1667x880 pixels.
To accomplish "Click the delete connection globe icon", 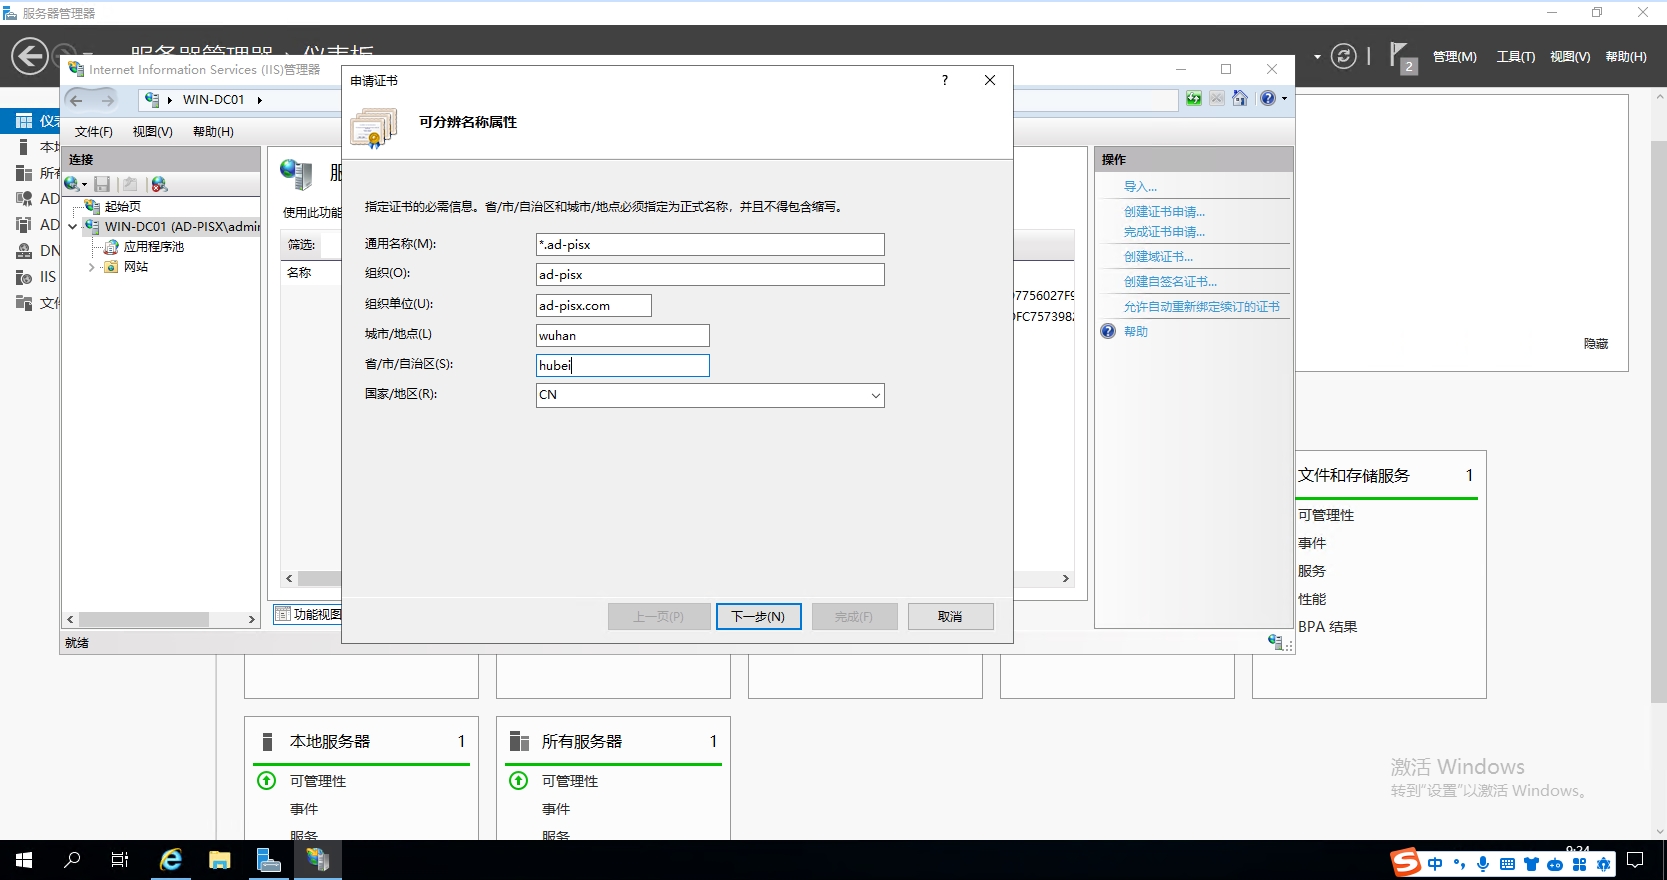I will pyautogui.click(x=158, y=184).
